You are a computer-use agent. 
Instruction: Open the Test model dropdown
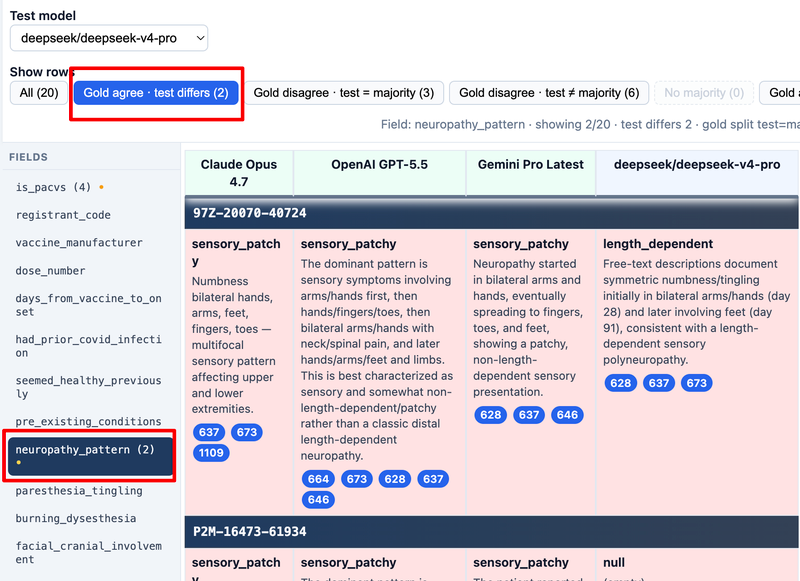pyautogui.click(x=109, y=38)
